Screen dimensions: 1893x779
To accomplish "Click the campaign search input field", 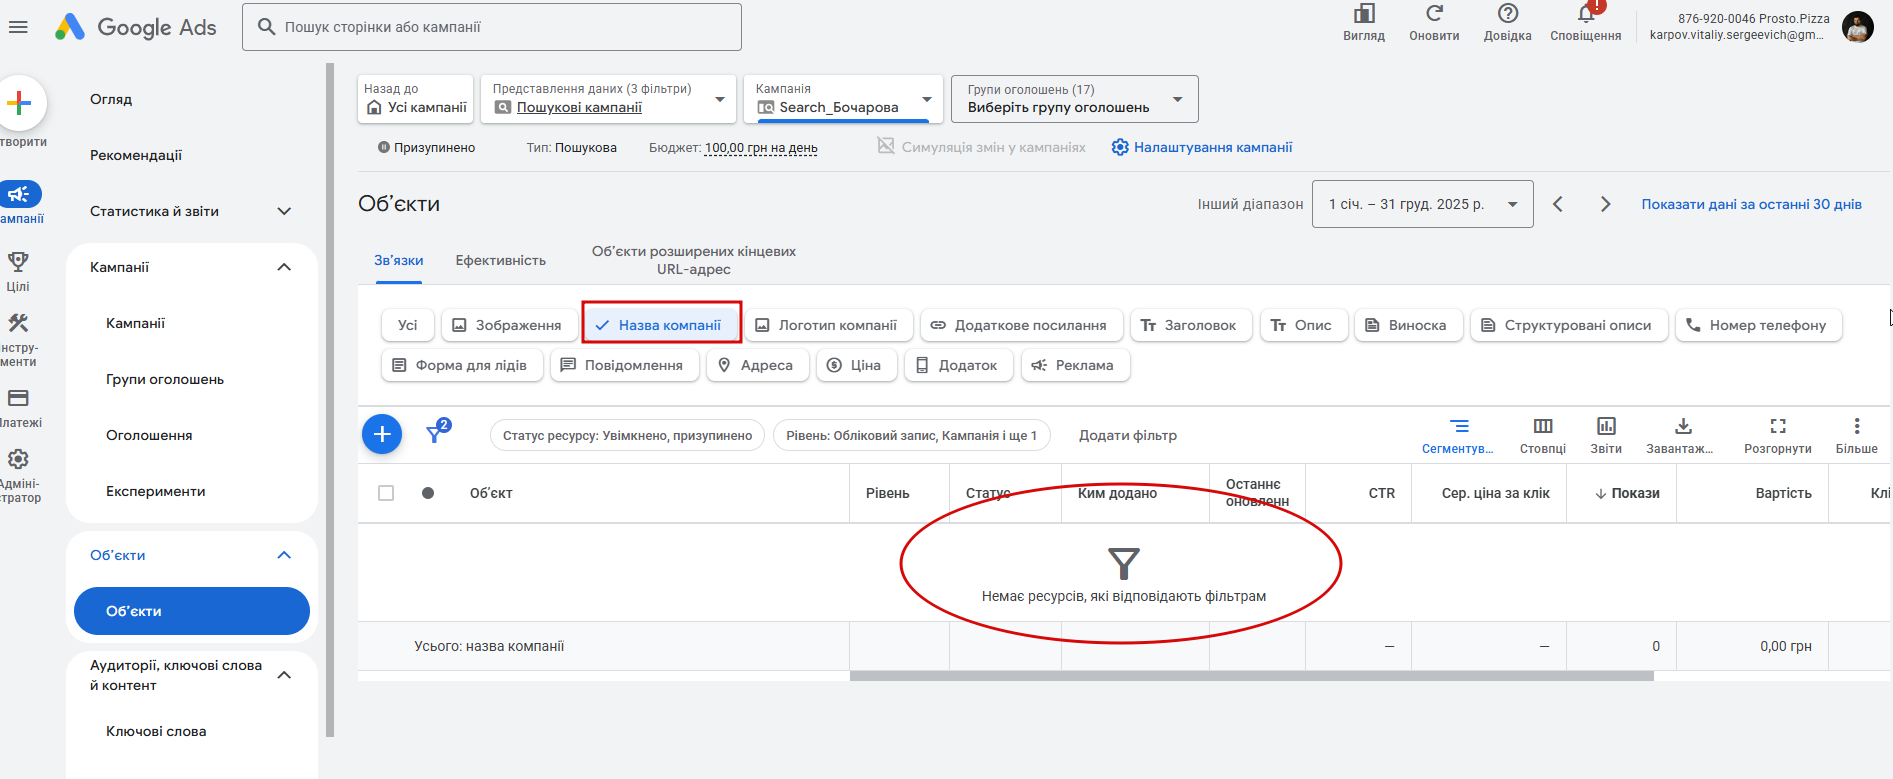I will (x=492, y=27).
